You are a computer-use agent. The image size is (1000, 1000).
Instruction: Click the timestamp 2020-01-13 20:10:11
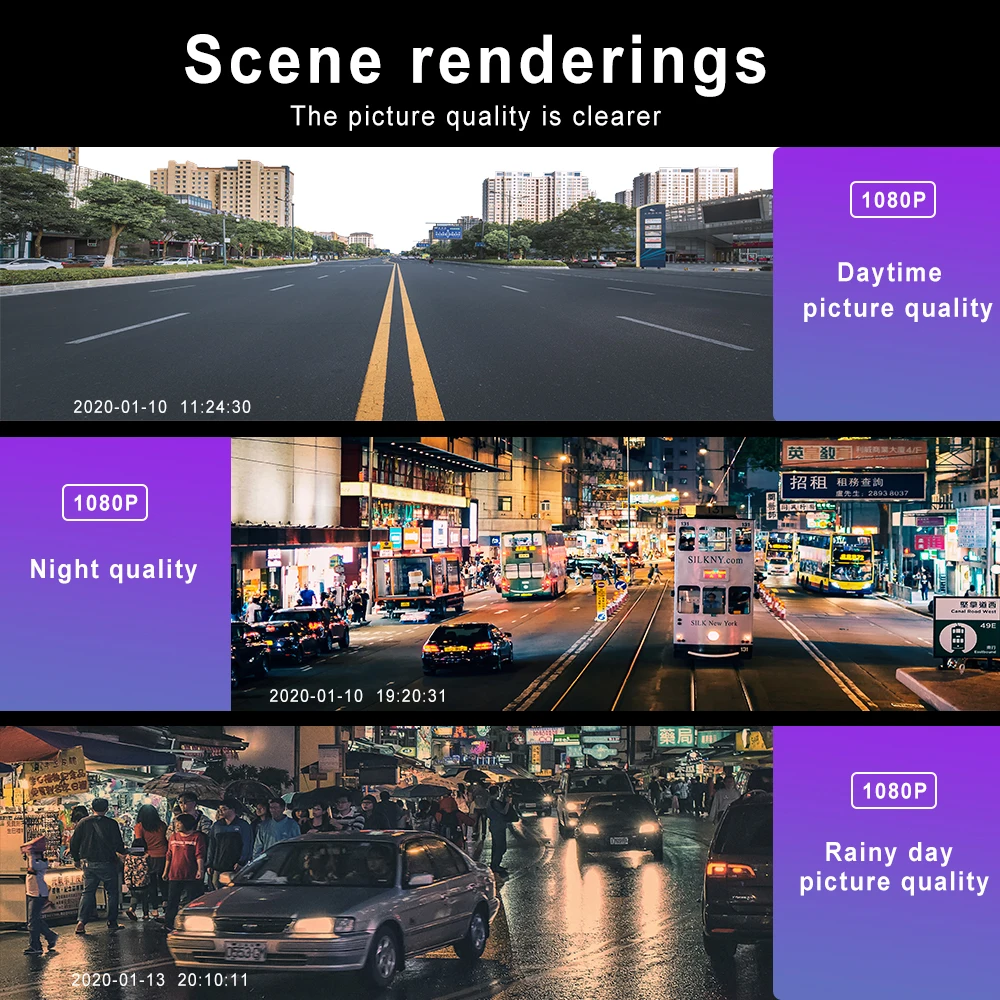pyautogui.click(x=159, y=980)
